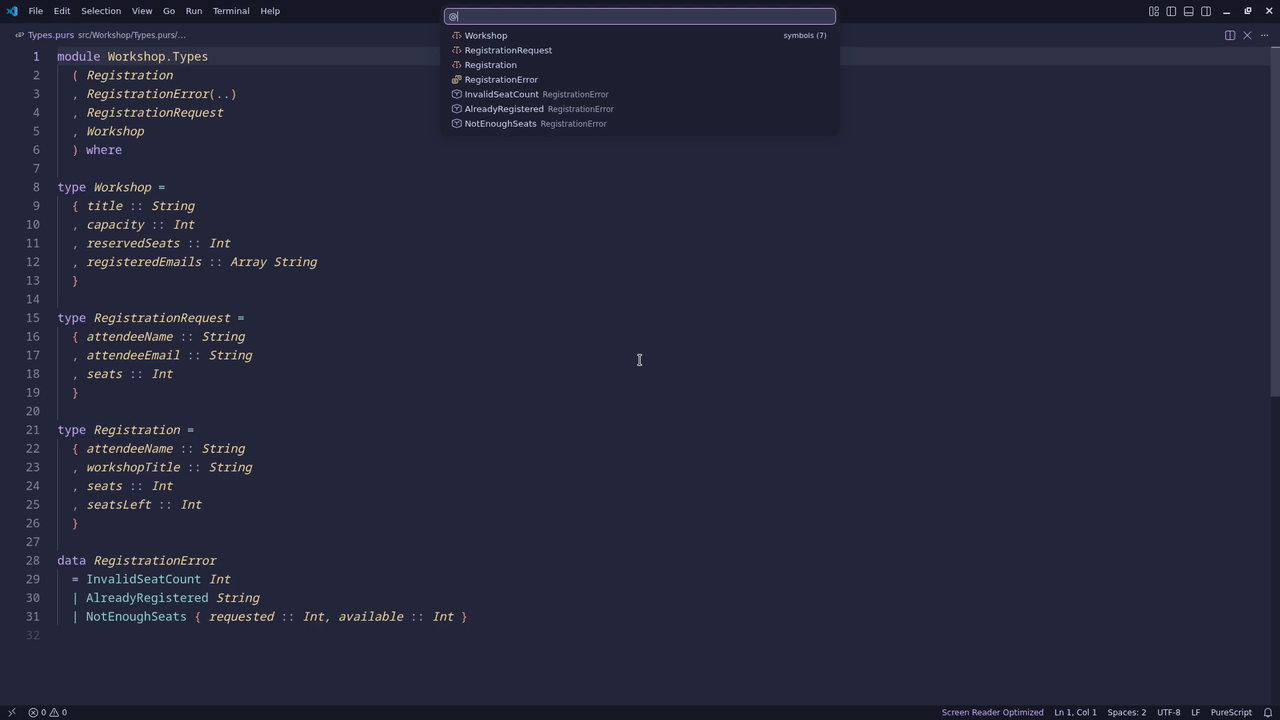Click the vertical editor scrollbar
The height and width of the screenshot is (720, 1280).
pos(1275,220)
